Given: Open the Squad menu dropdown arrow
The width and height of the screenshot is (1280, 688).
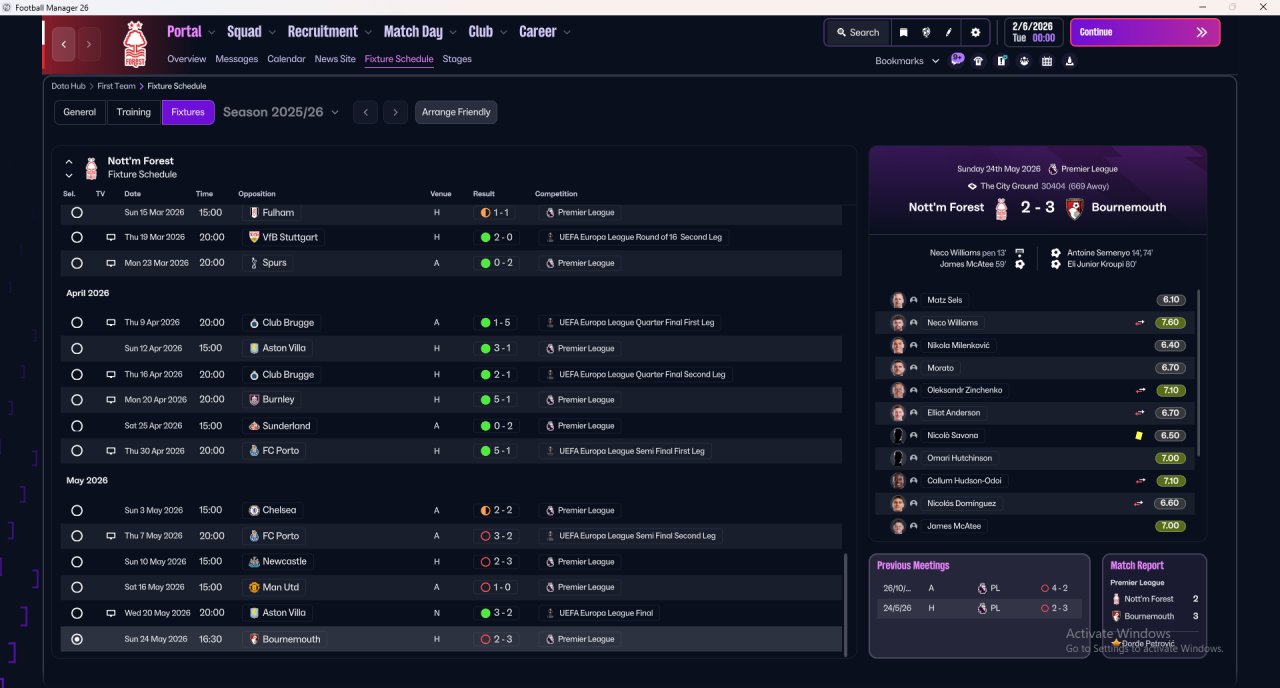Looking at the screenshot, I should point(271,33).
